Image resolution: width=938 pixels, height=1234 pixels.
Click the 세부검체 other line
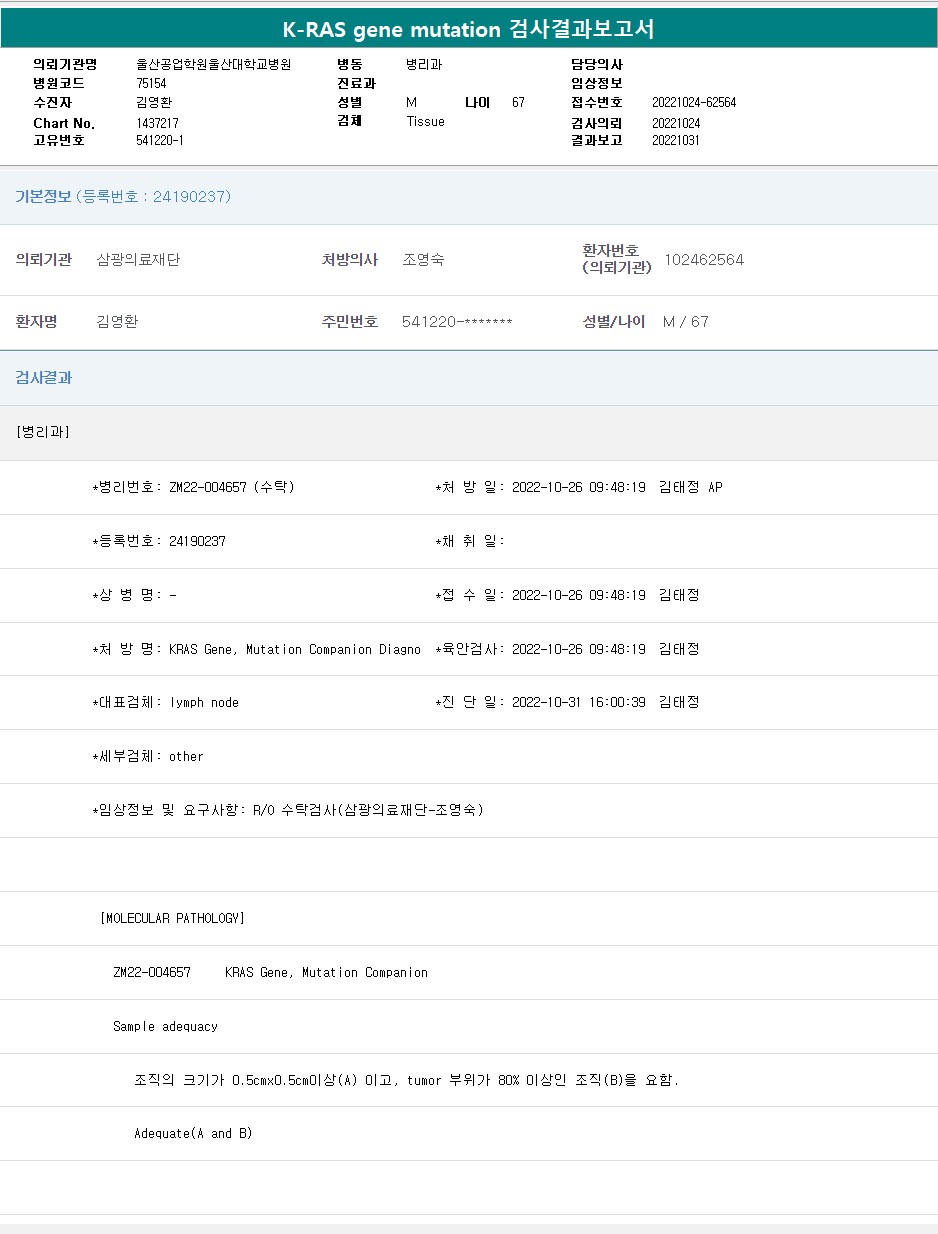tap(148, 757)
